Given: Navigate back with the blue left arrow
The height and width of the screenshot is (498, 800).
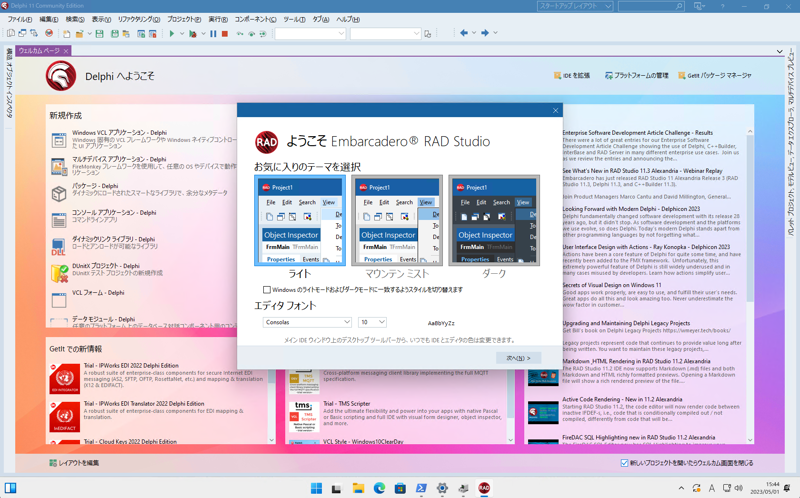Looking at the screenshot, I should (x=463, y=33).
